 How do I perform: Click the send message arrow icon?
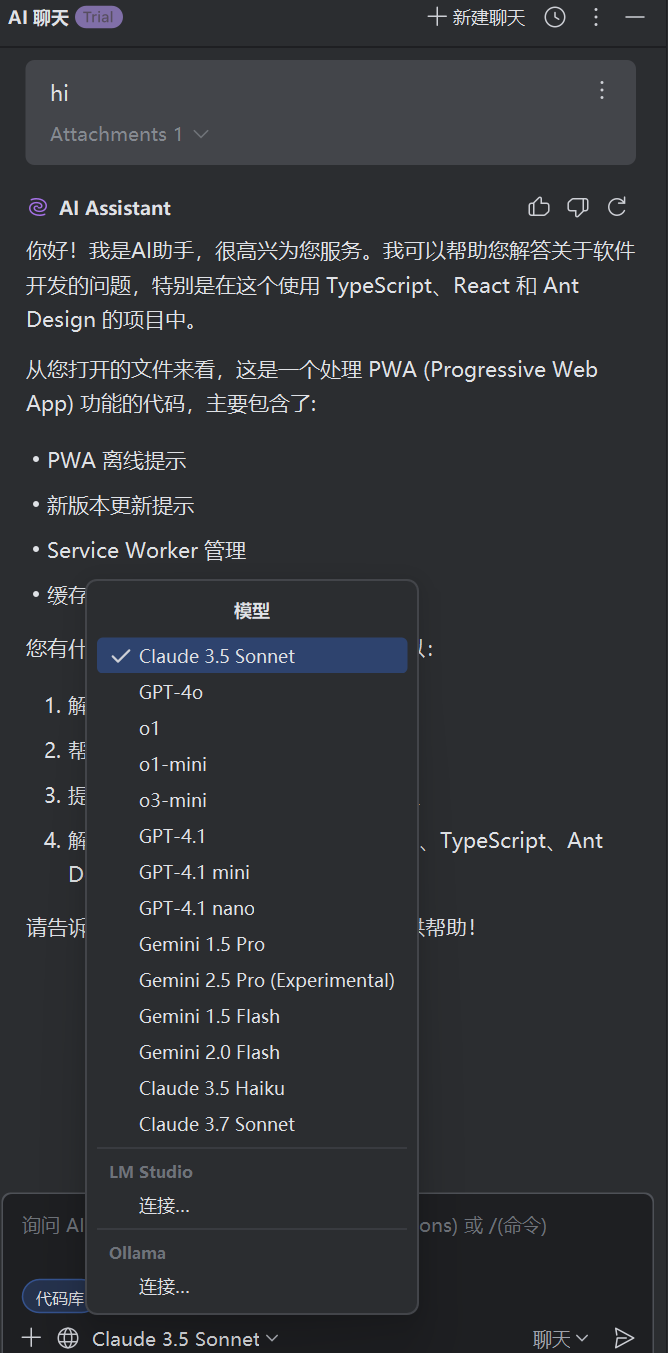(x=624, y=1338)
